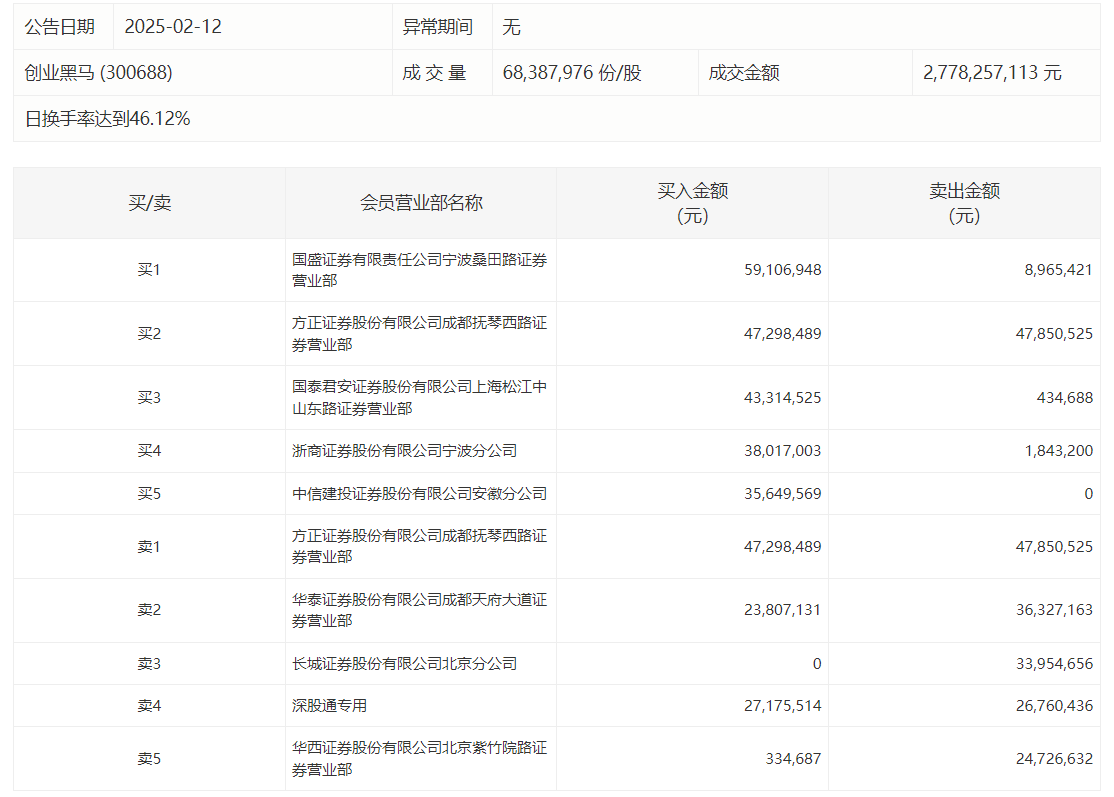Select sell amount 0 in 买5 row
Image resolution: width=1114 pixels, height=797 pixels.
click(1088, 494)
